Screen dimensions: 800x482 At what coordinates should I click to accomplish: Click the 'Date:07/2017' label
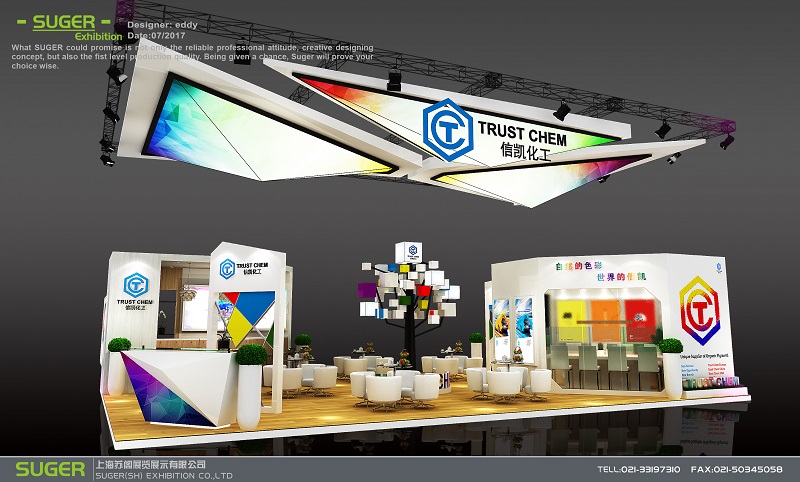156,34
